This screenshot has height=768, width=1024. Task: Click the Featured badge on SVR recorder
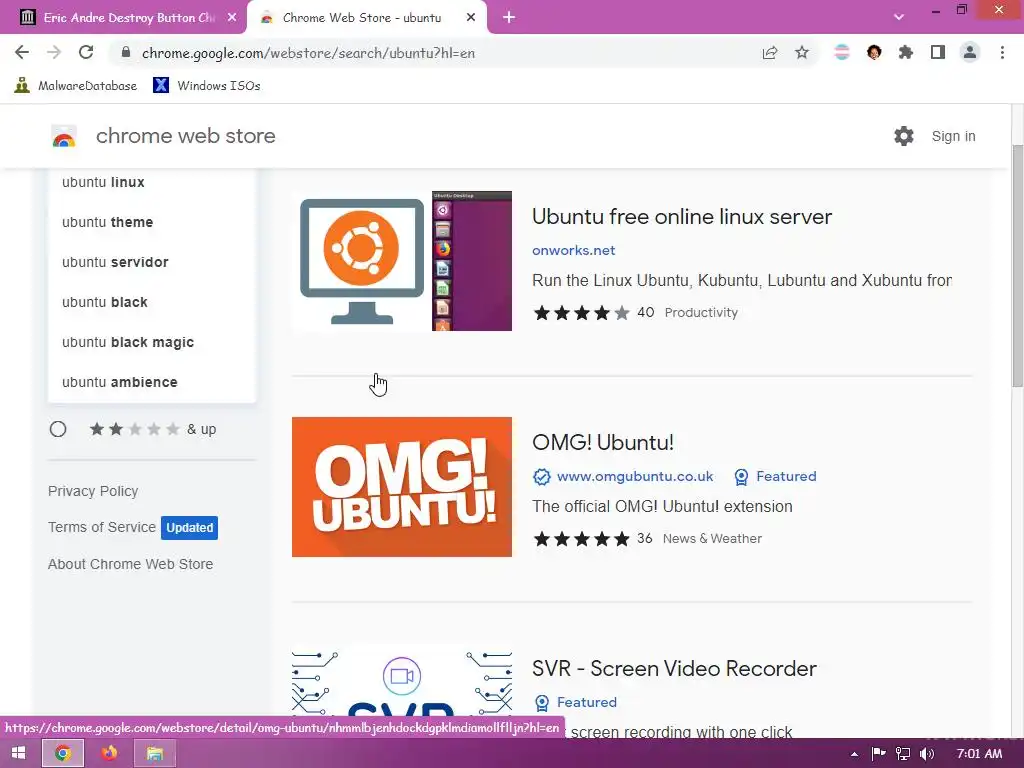pyautogui.click(x=575, y=703)
